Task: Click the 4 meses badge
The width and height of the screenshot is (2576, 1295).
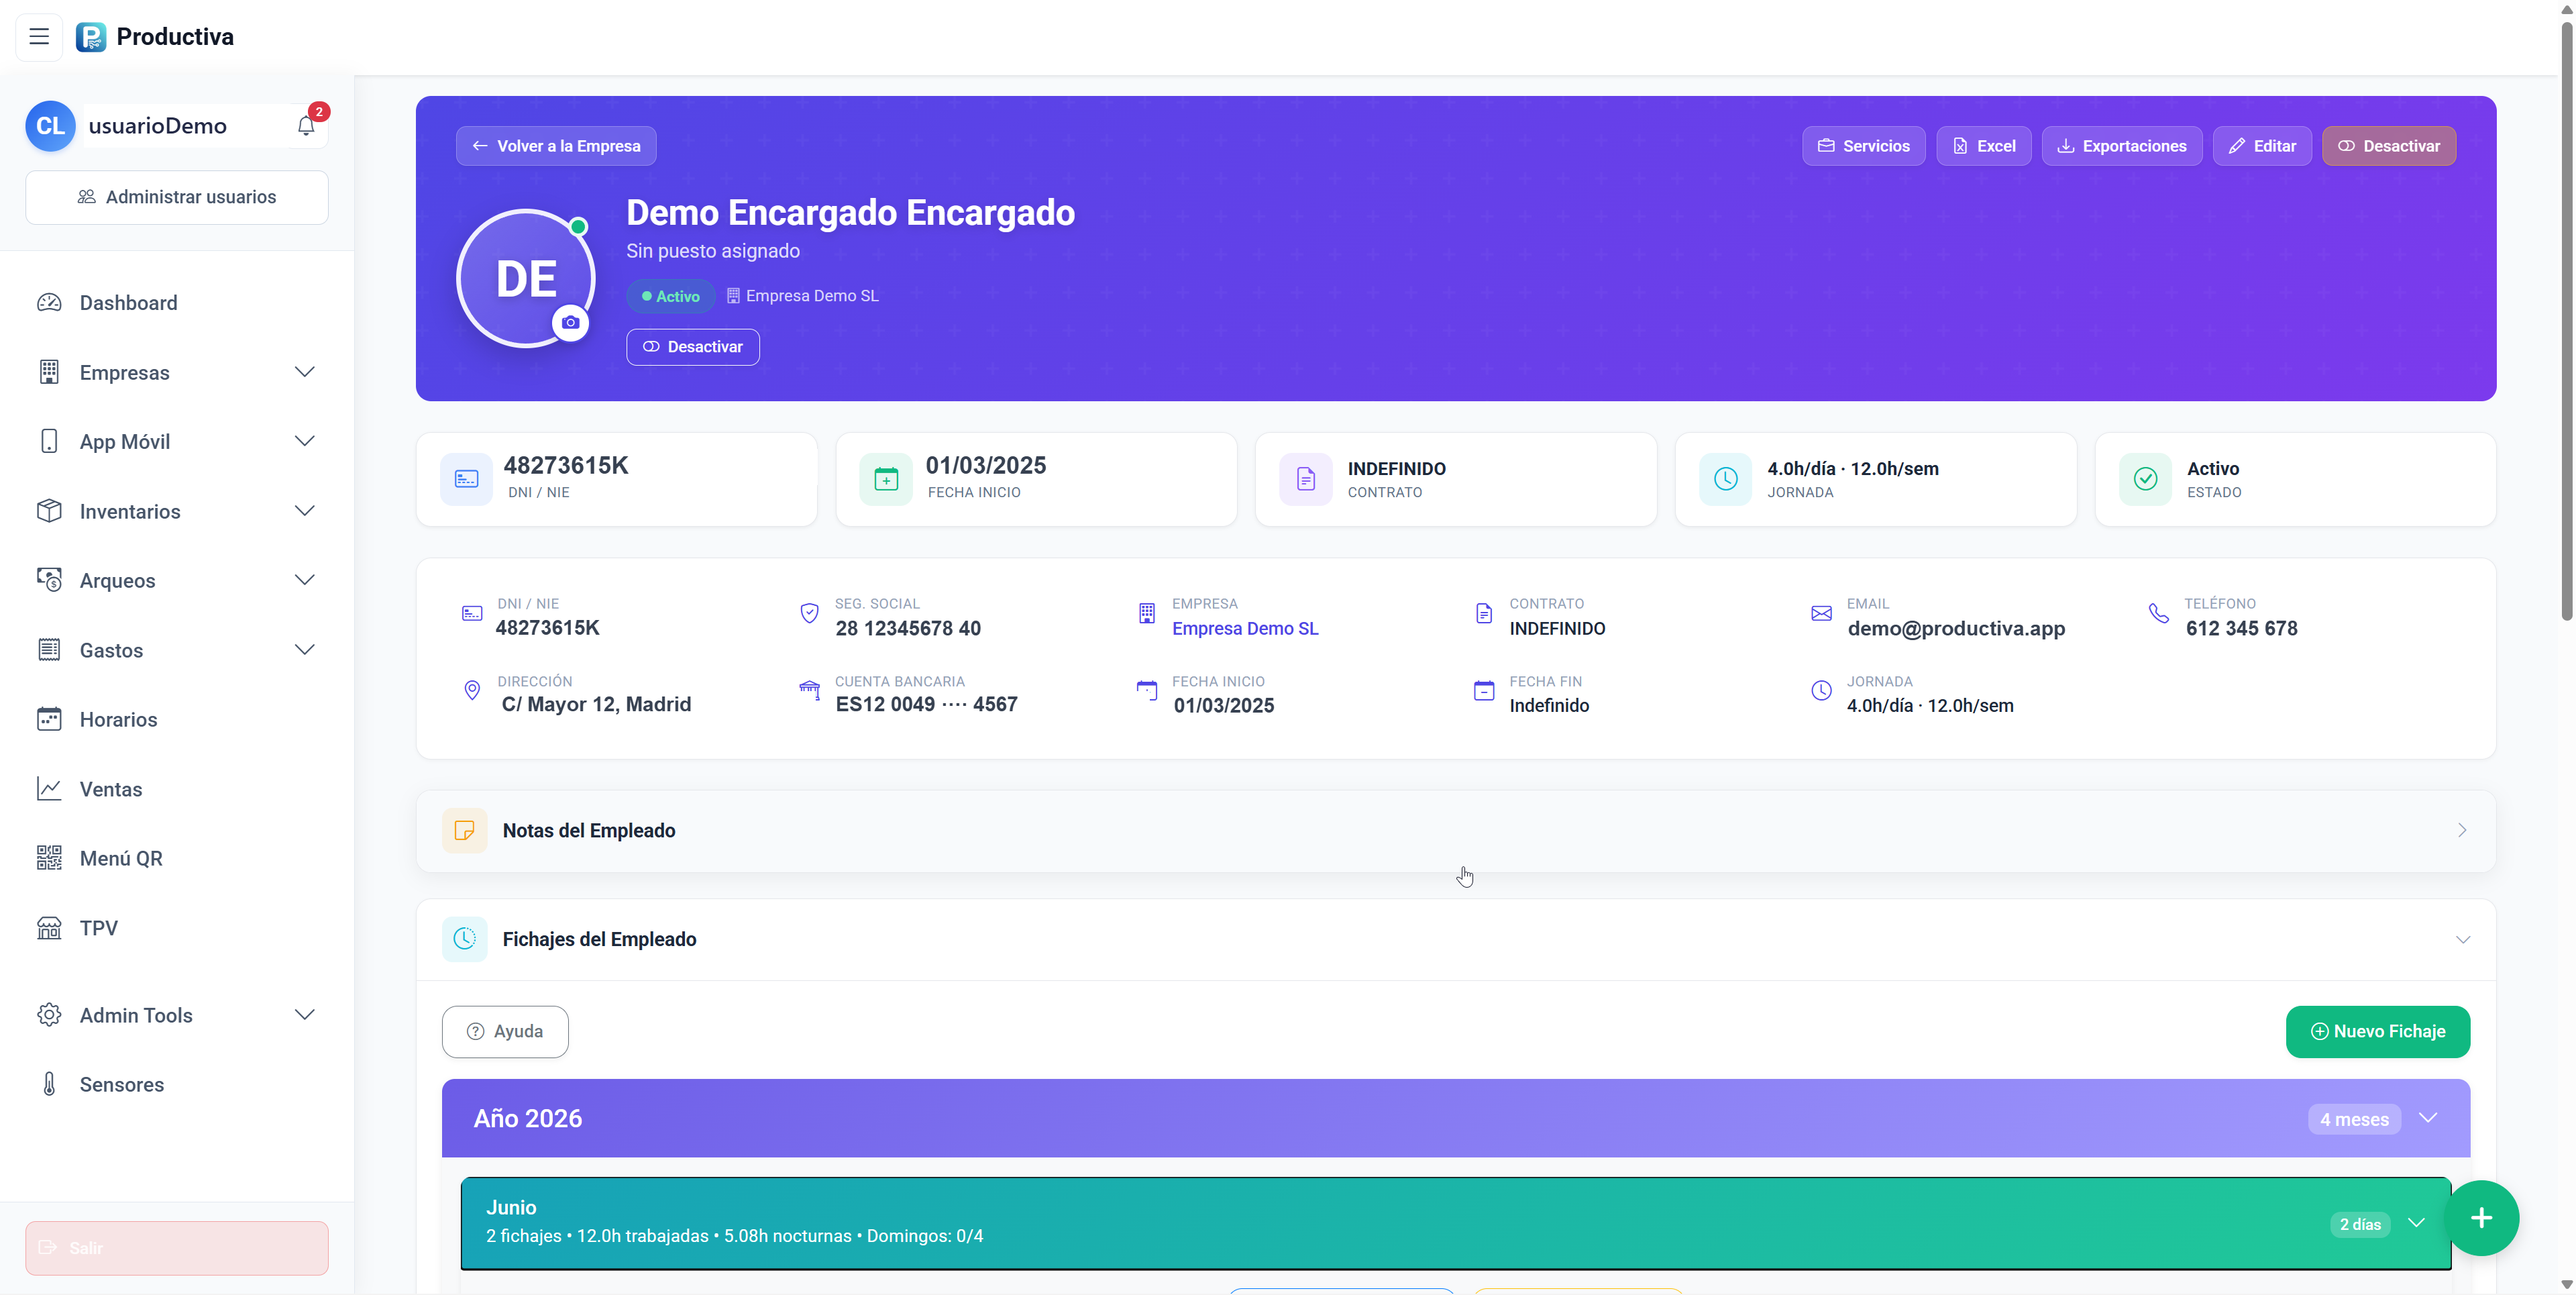Action: pos(2354,1119)
